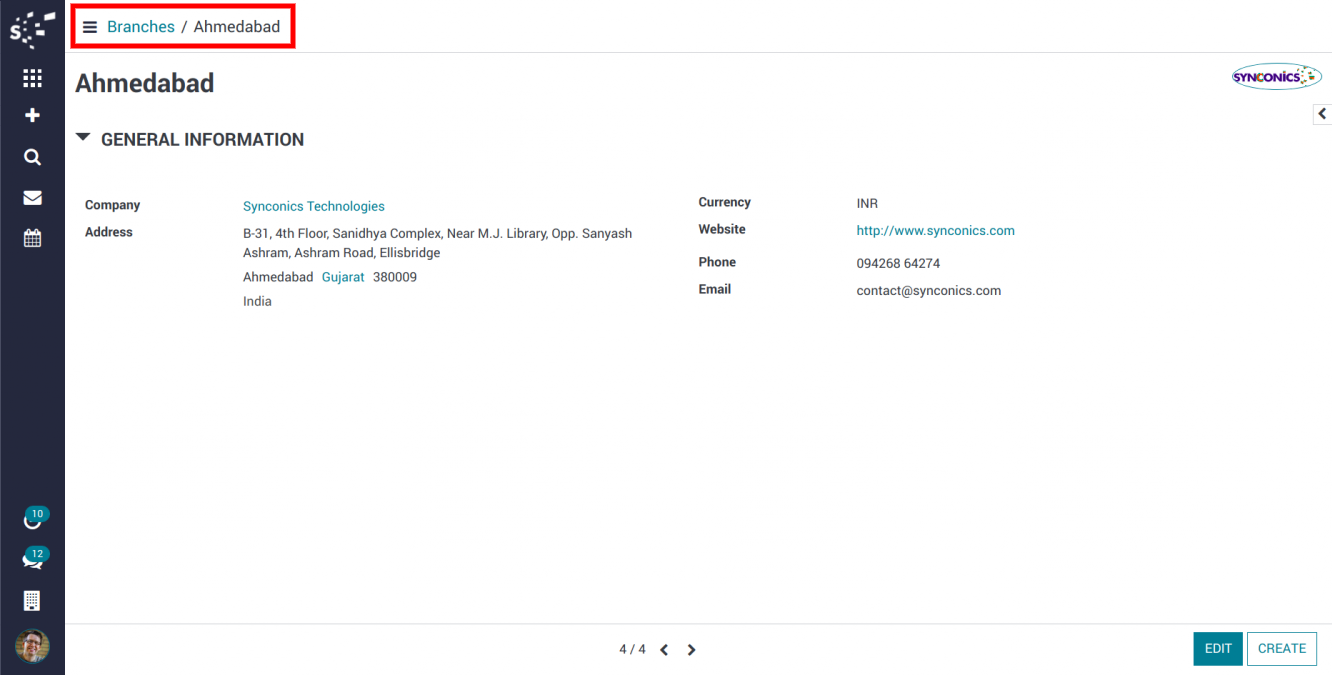Click the Edit button

pyautogui.click(x=1217, y=649)
